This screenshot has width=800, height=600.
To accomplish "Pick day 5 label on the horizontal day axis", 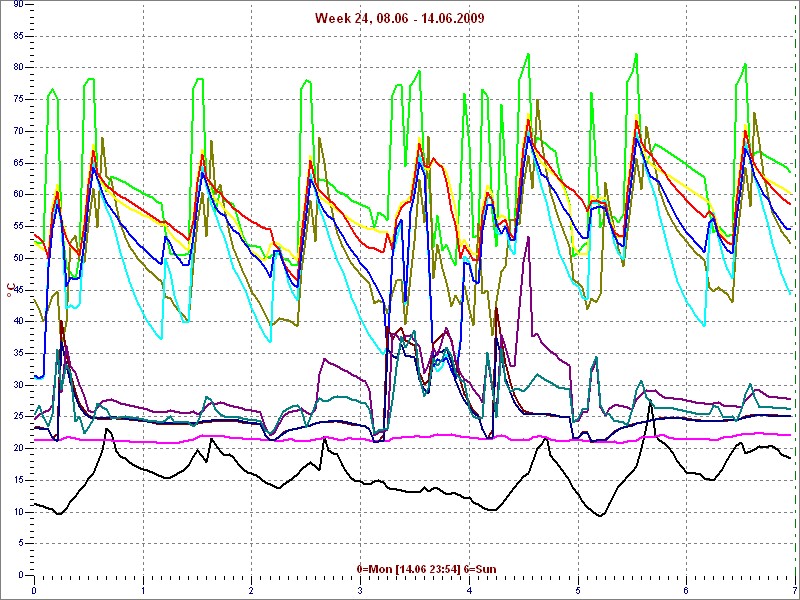I will coord(578,591).
